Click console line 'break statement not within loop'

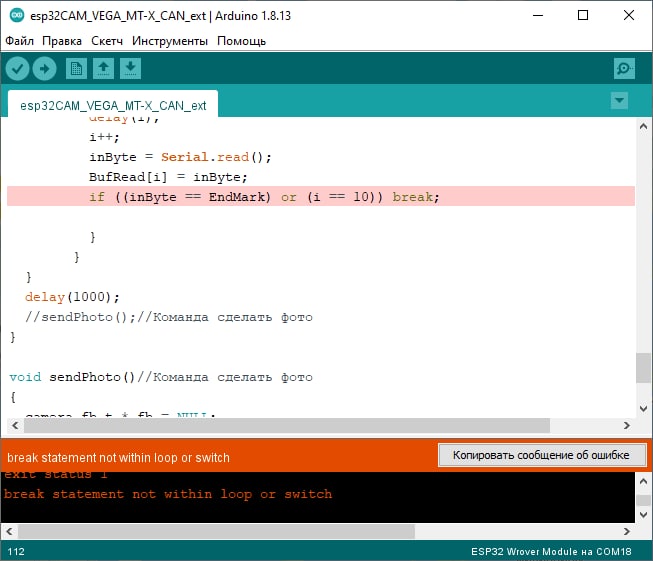pyautogui.click(x=168, y=494)
